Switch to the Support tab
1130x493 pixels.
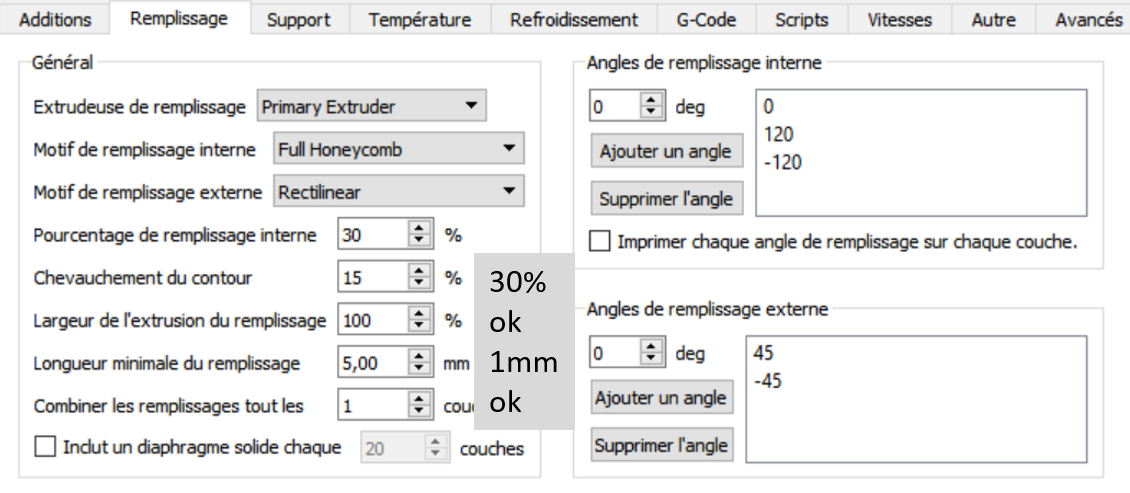coord(299,20)
